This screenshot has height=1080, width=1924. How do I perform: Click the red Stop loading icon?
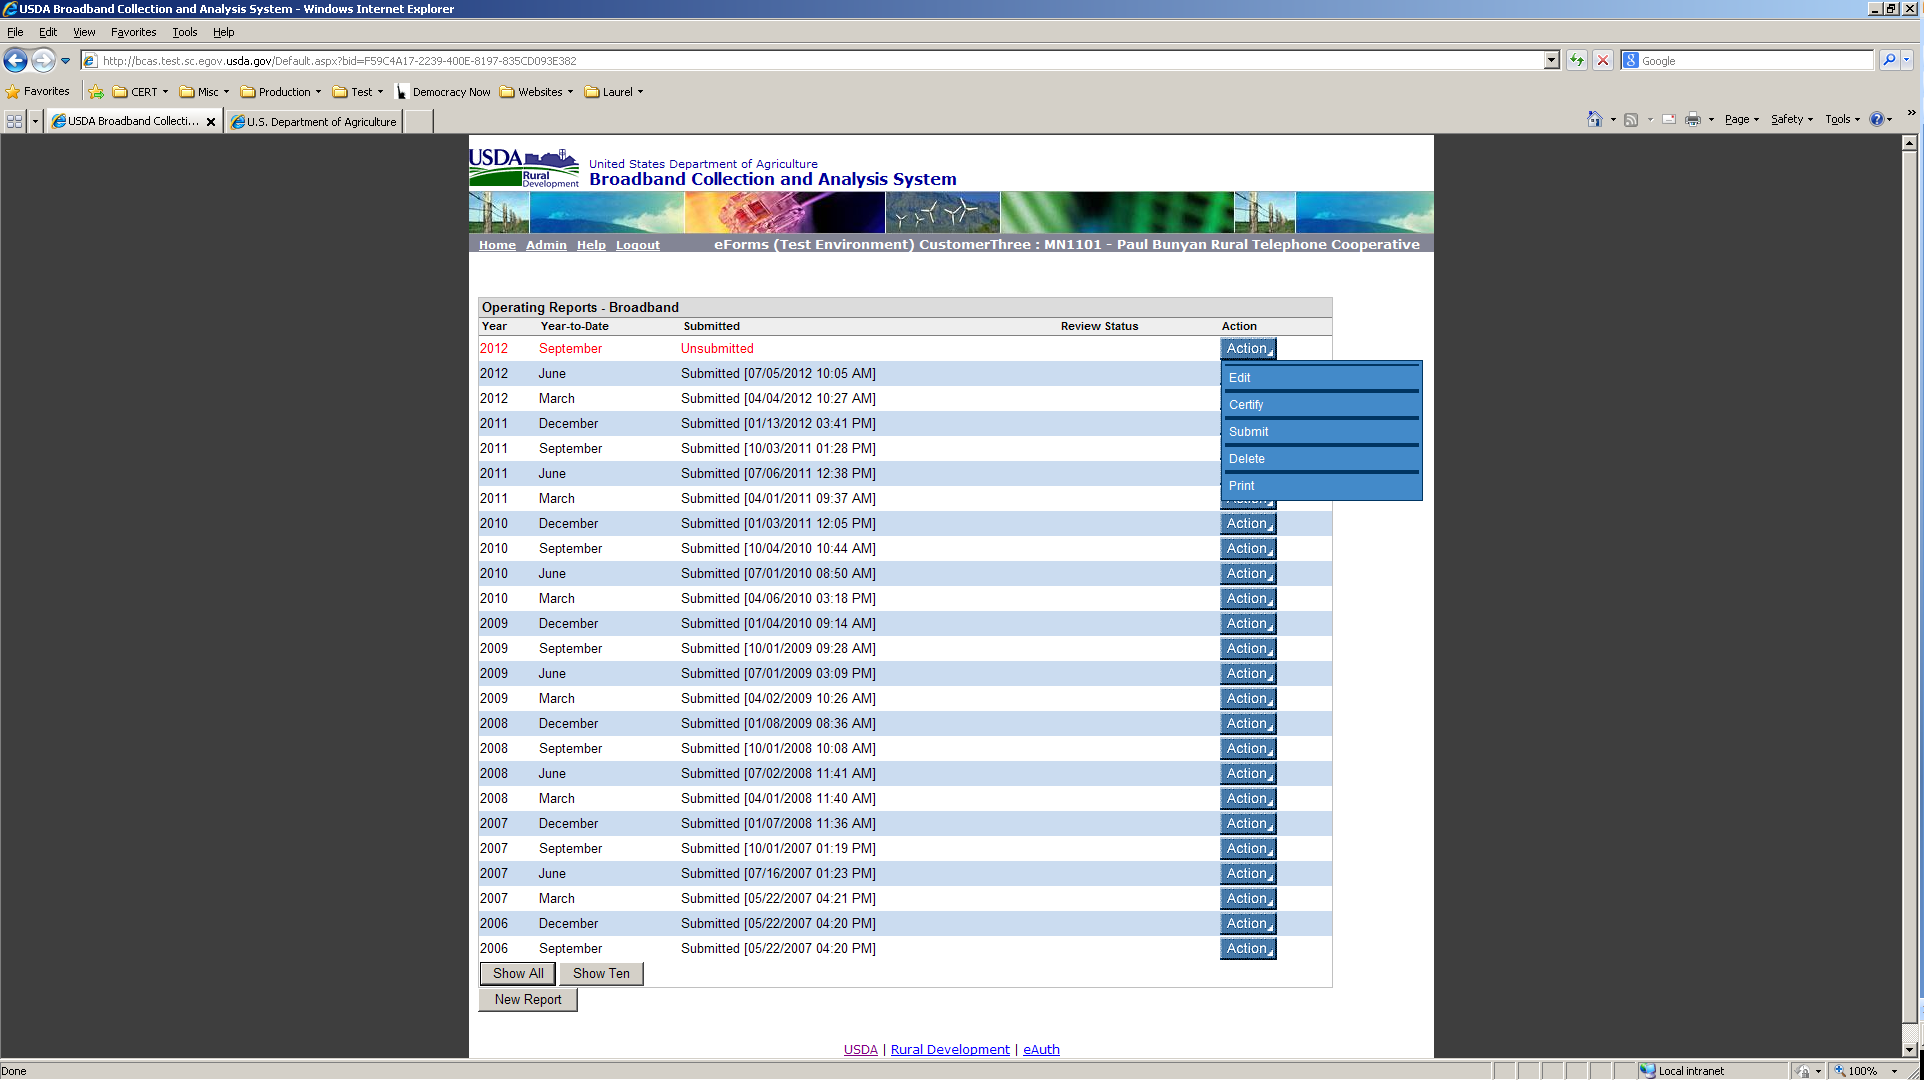point(1603,61)
